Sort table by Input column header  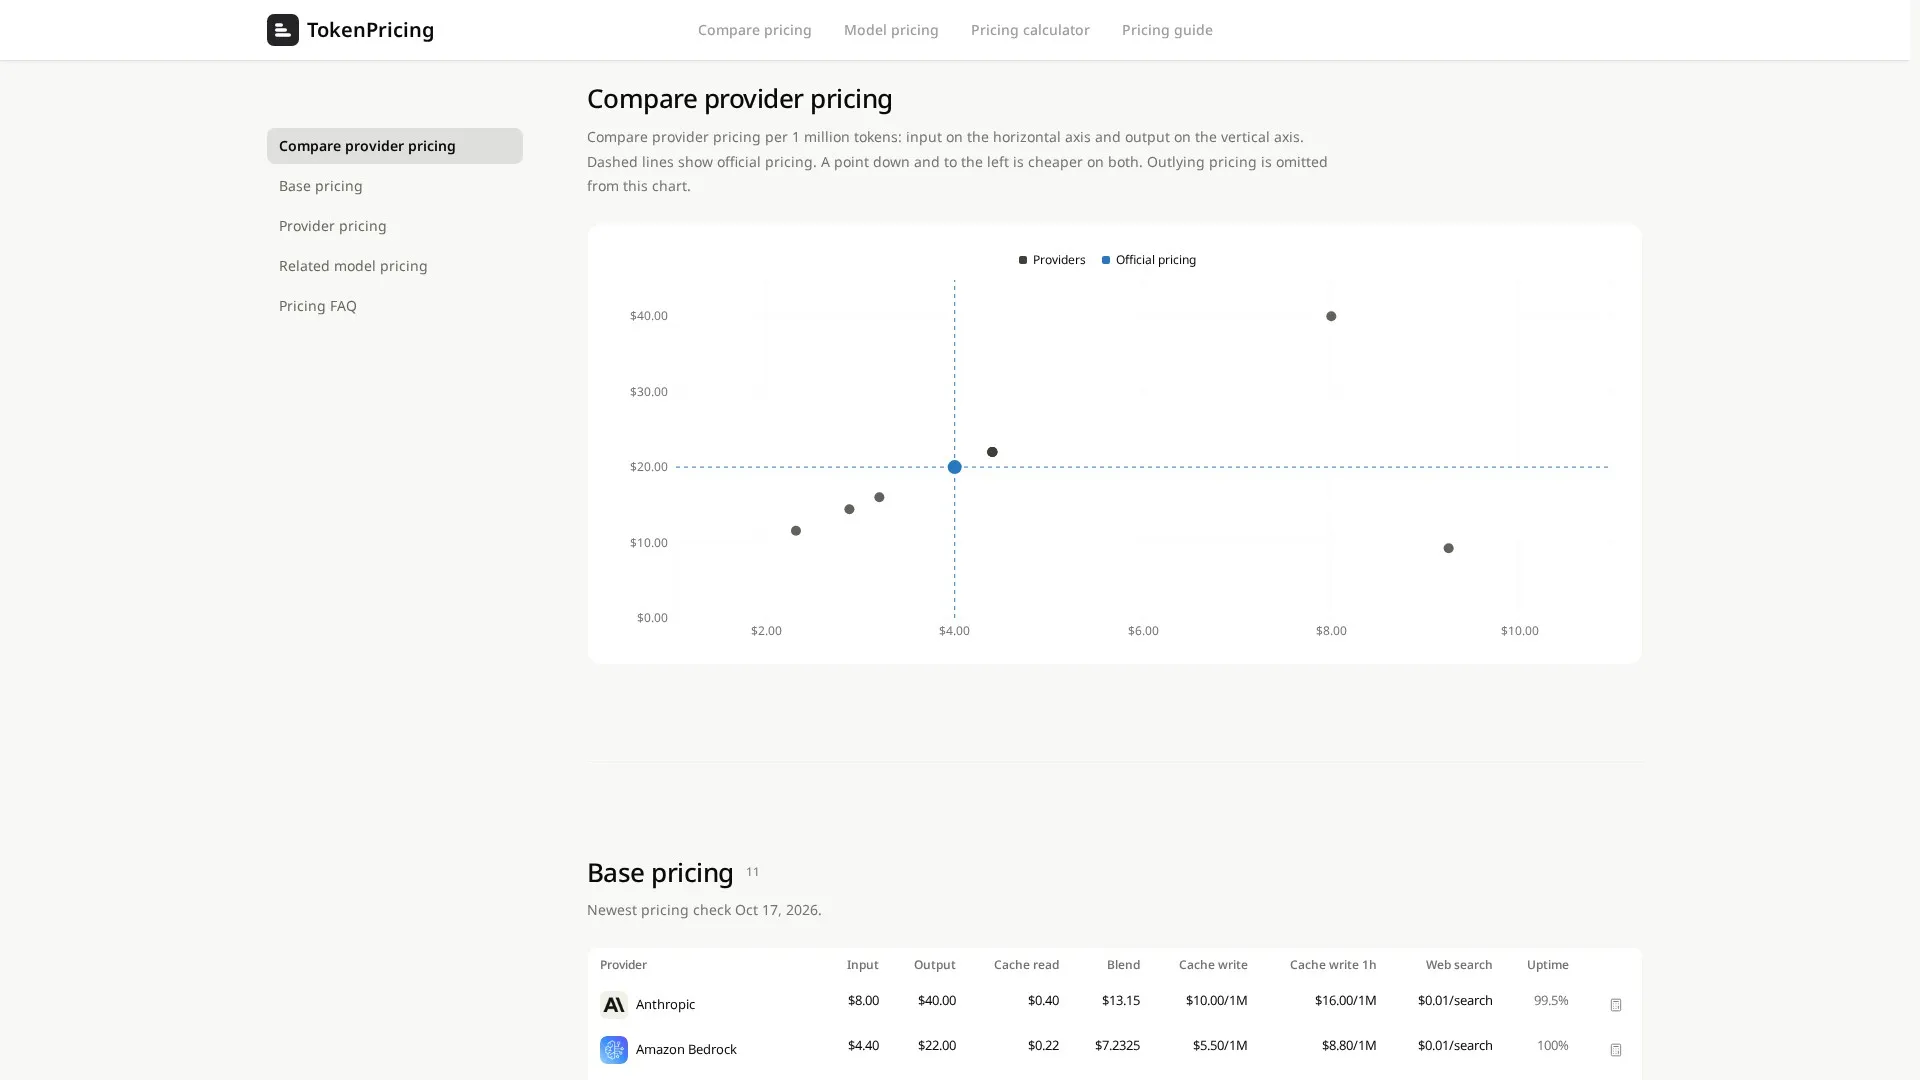click(x=862, y=965)
